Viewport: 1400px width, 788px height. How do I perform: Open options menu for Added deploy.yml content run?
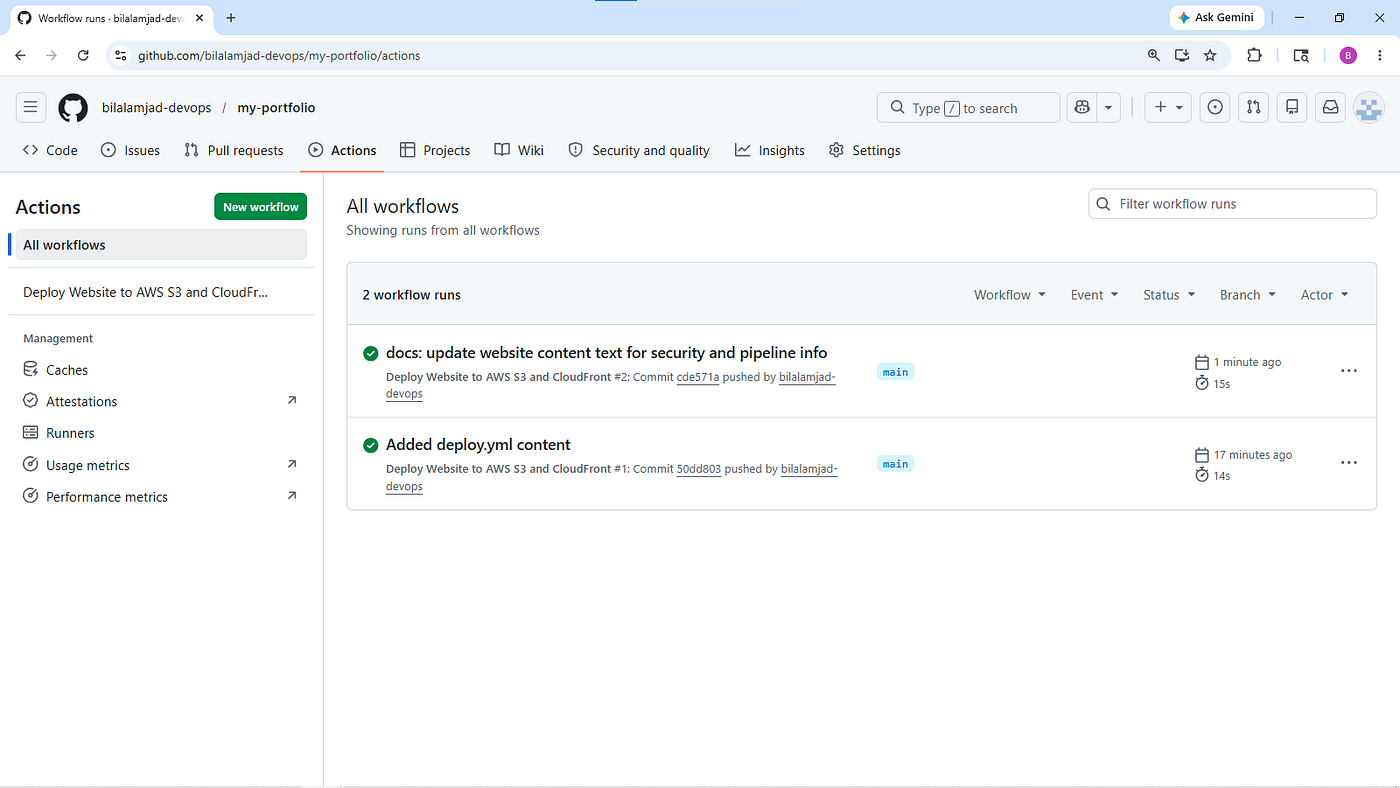(x=1349, y=463)
